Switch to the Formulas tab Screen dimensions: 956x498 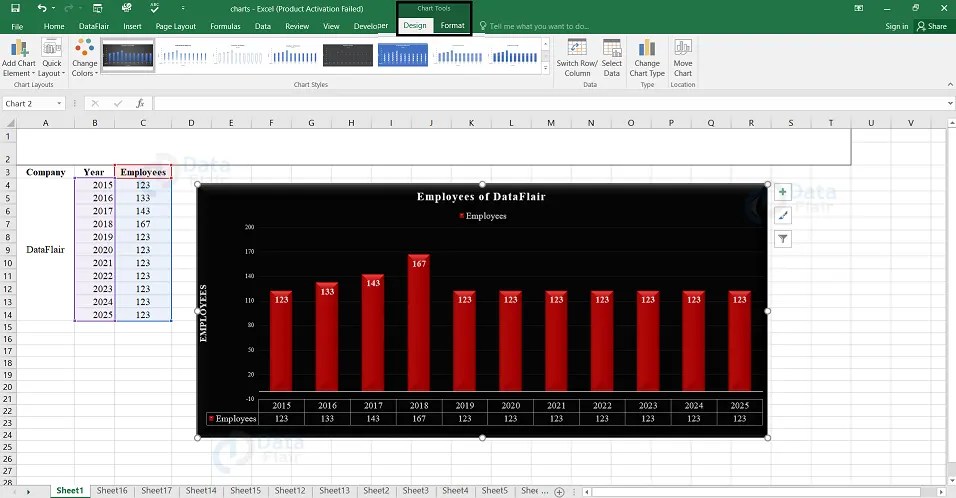click(225, 26)
